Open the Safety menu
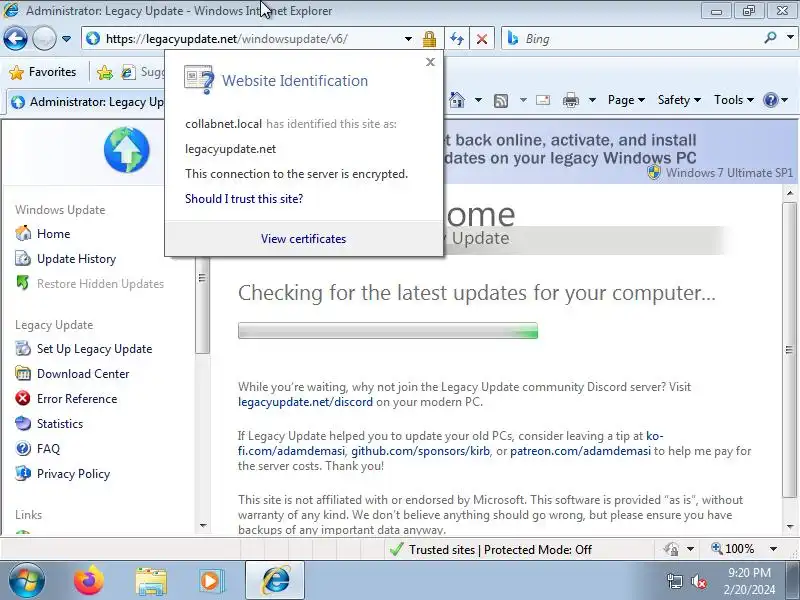 [679, 100]
